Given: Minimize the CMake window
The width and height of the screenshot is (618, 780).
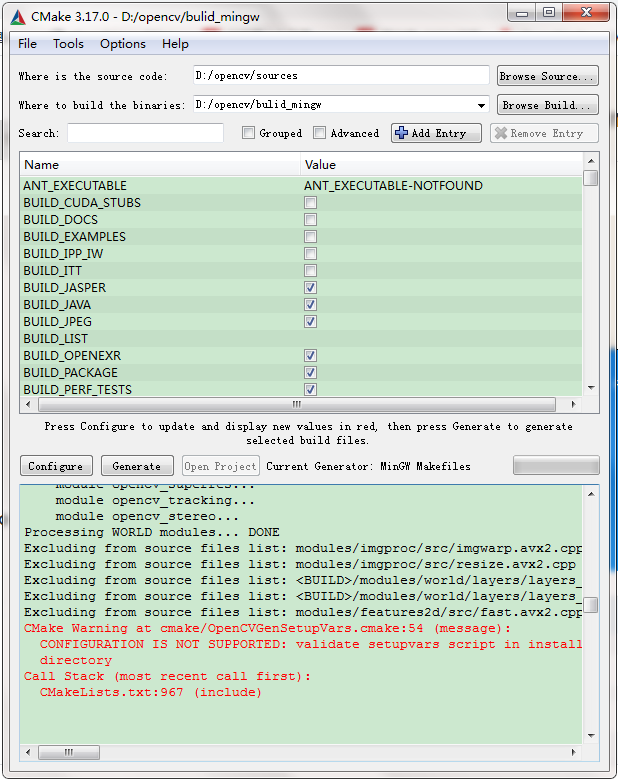Looking at the screenshot, I should coord(522,13).
